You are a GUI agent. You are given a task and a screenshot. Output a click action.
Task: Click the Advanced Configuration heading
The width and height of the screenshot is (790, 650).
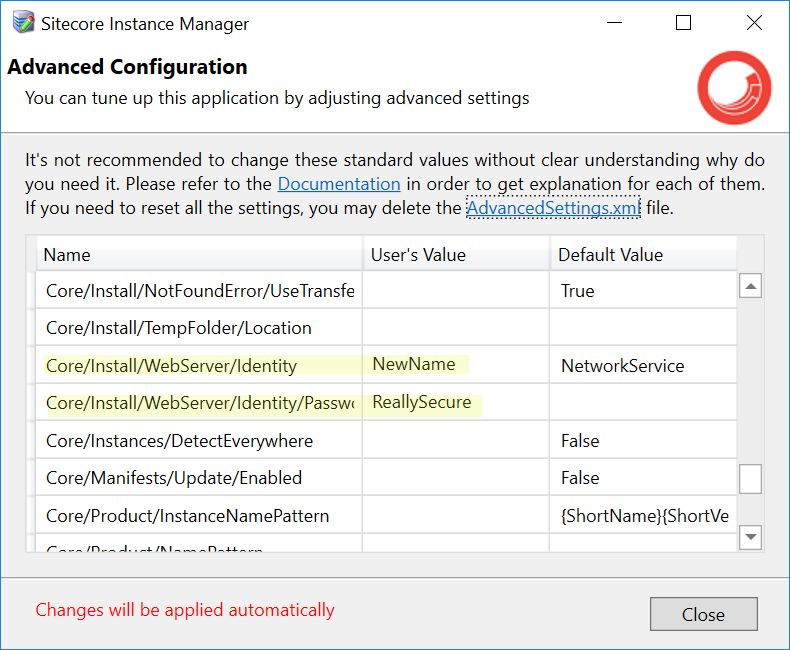[x=127, y=67]
